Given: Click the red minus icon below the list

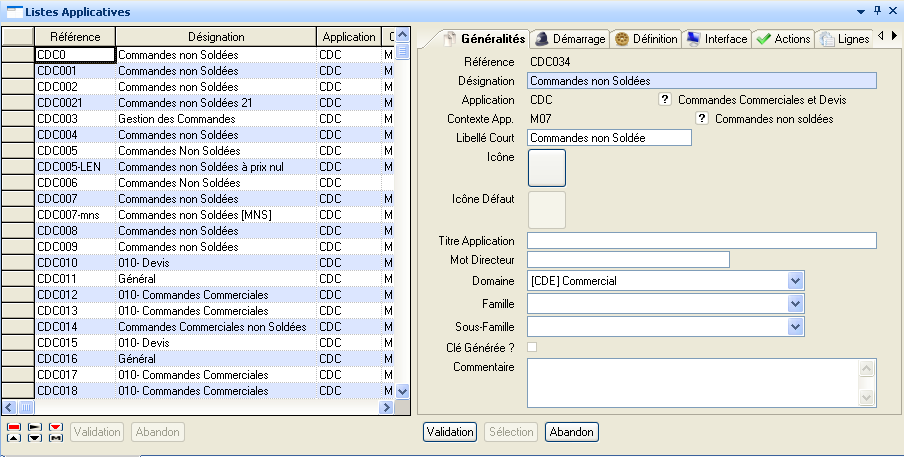Looking at the screenshot, I should click(x=13, y=427).
